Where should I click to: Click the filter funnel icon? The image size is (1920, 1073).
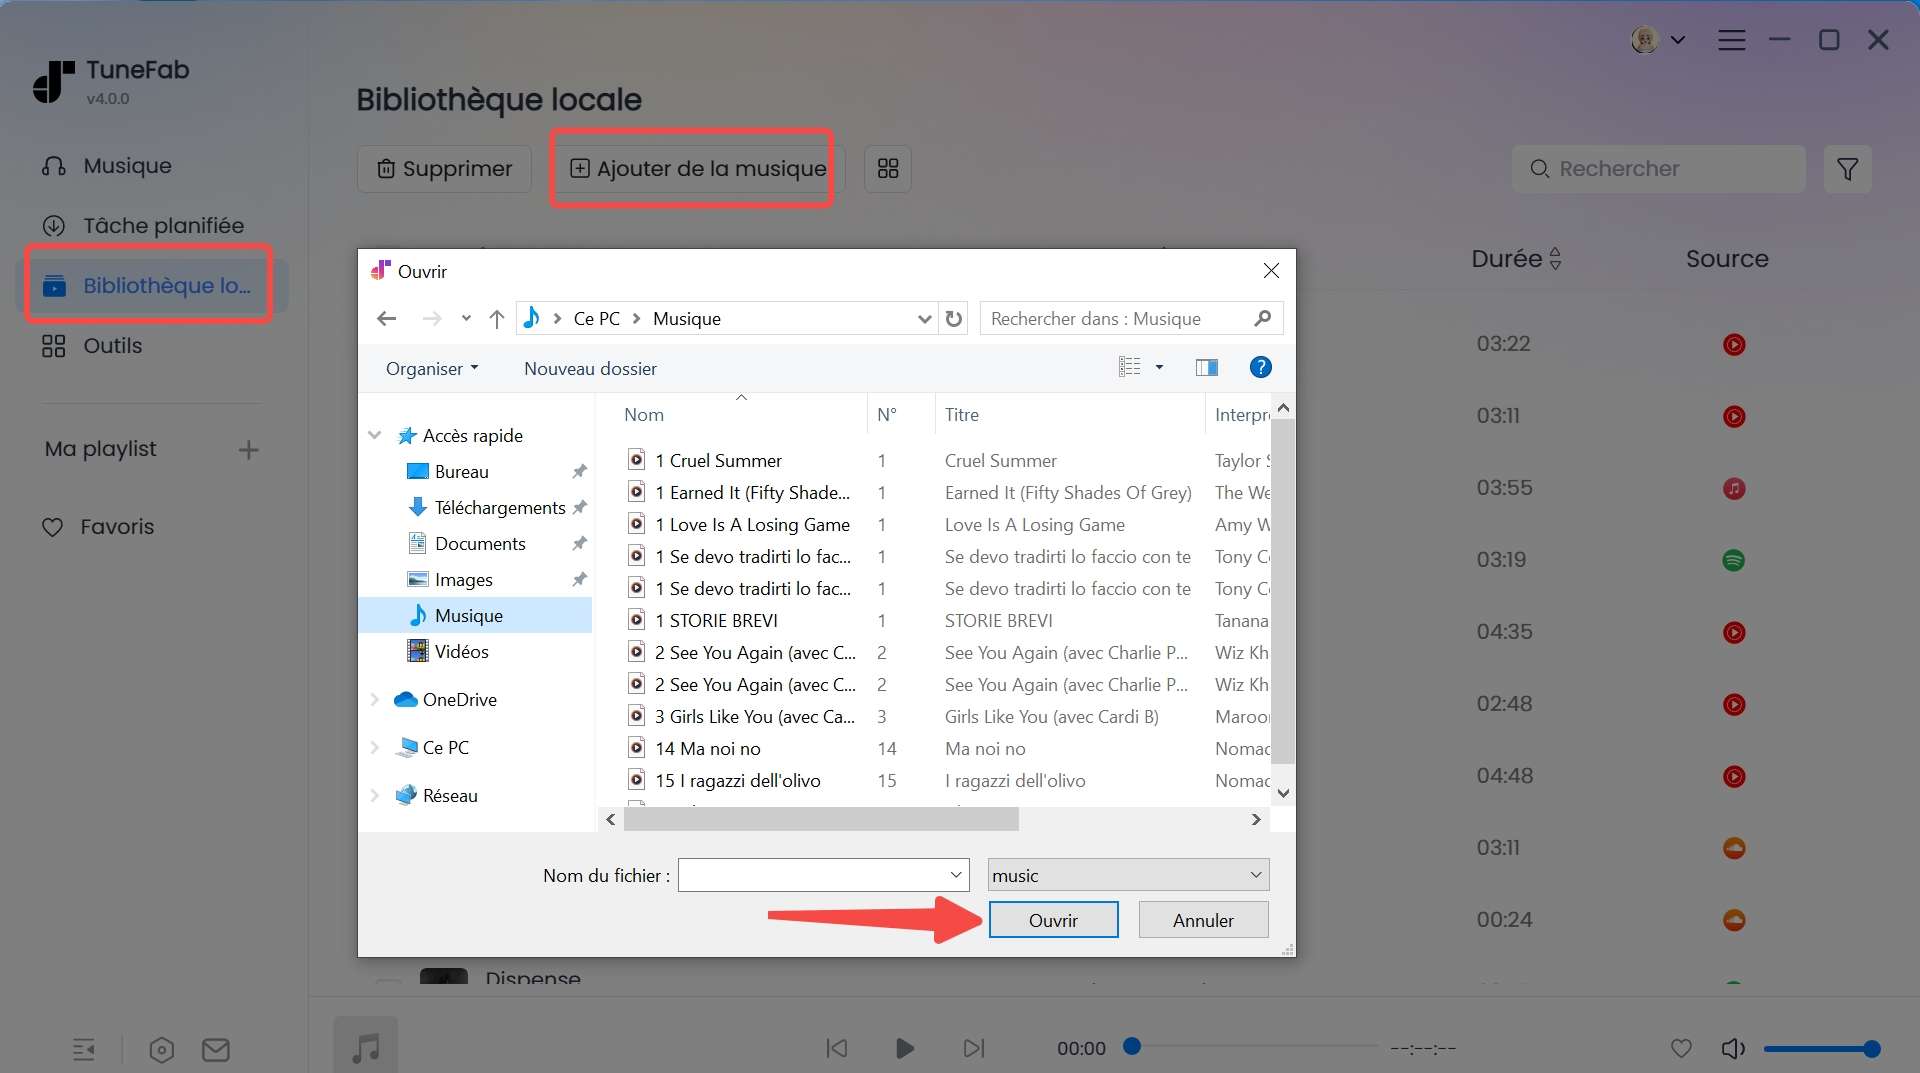click(x=1847, y=169)
